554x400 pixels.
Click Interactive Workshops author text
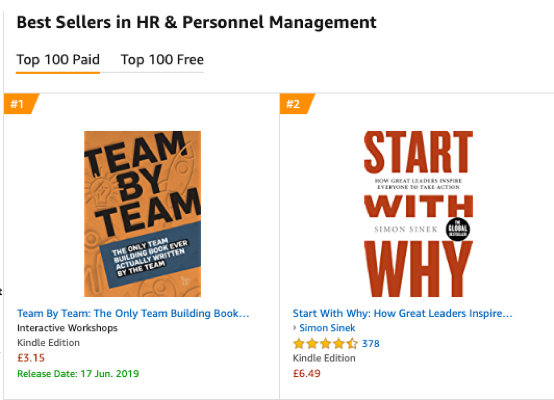click(x=67, y=328)
